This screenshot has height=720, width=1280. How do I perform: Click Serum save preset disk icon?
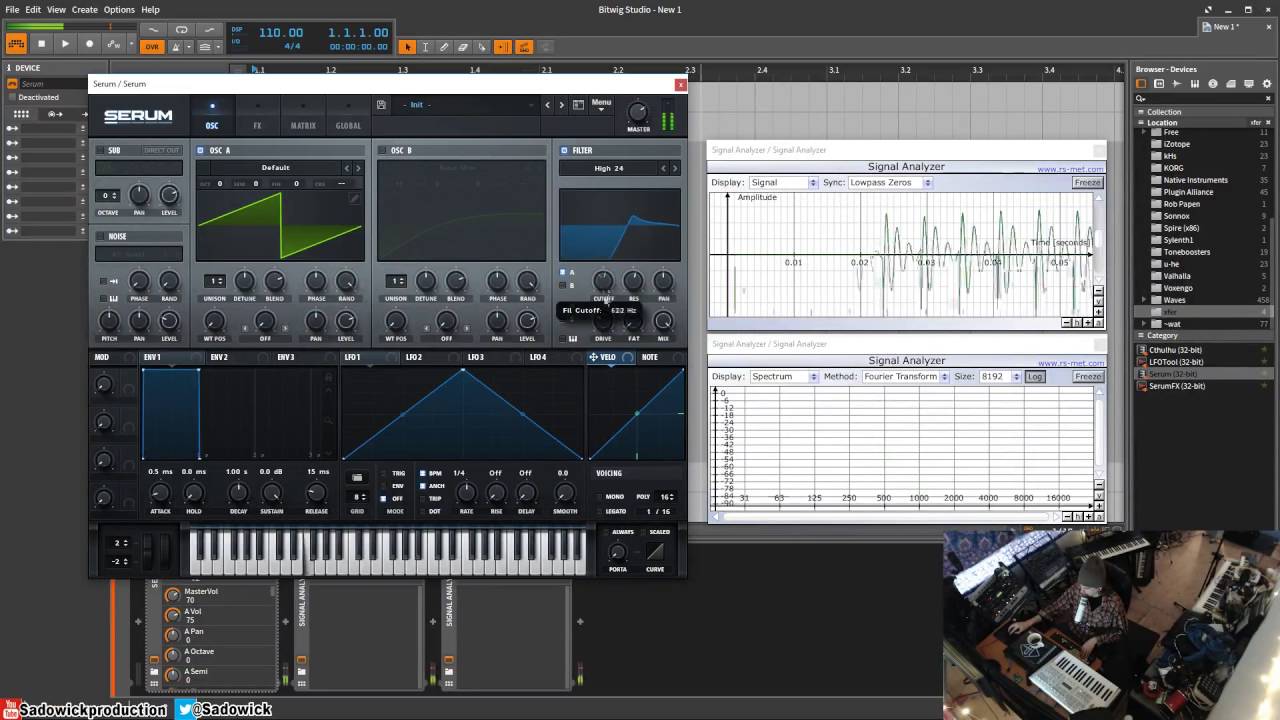(x=381, y=105)
